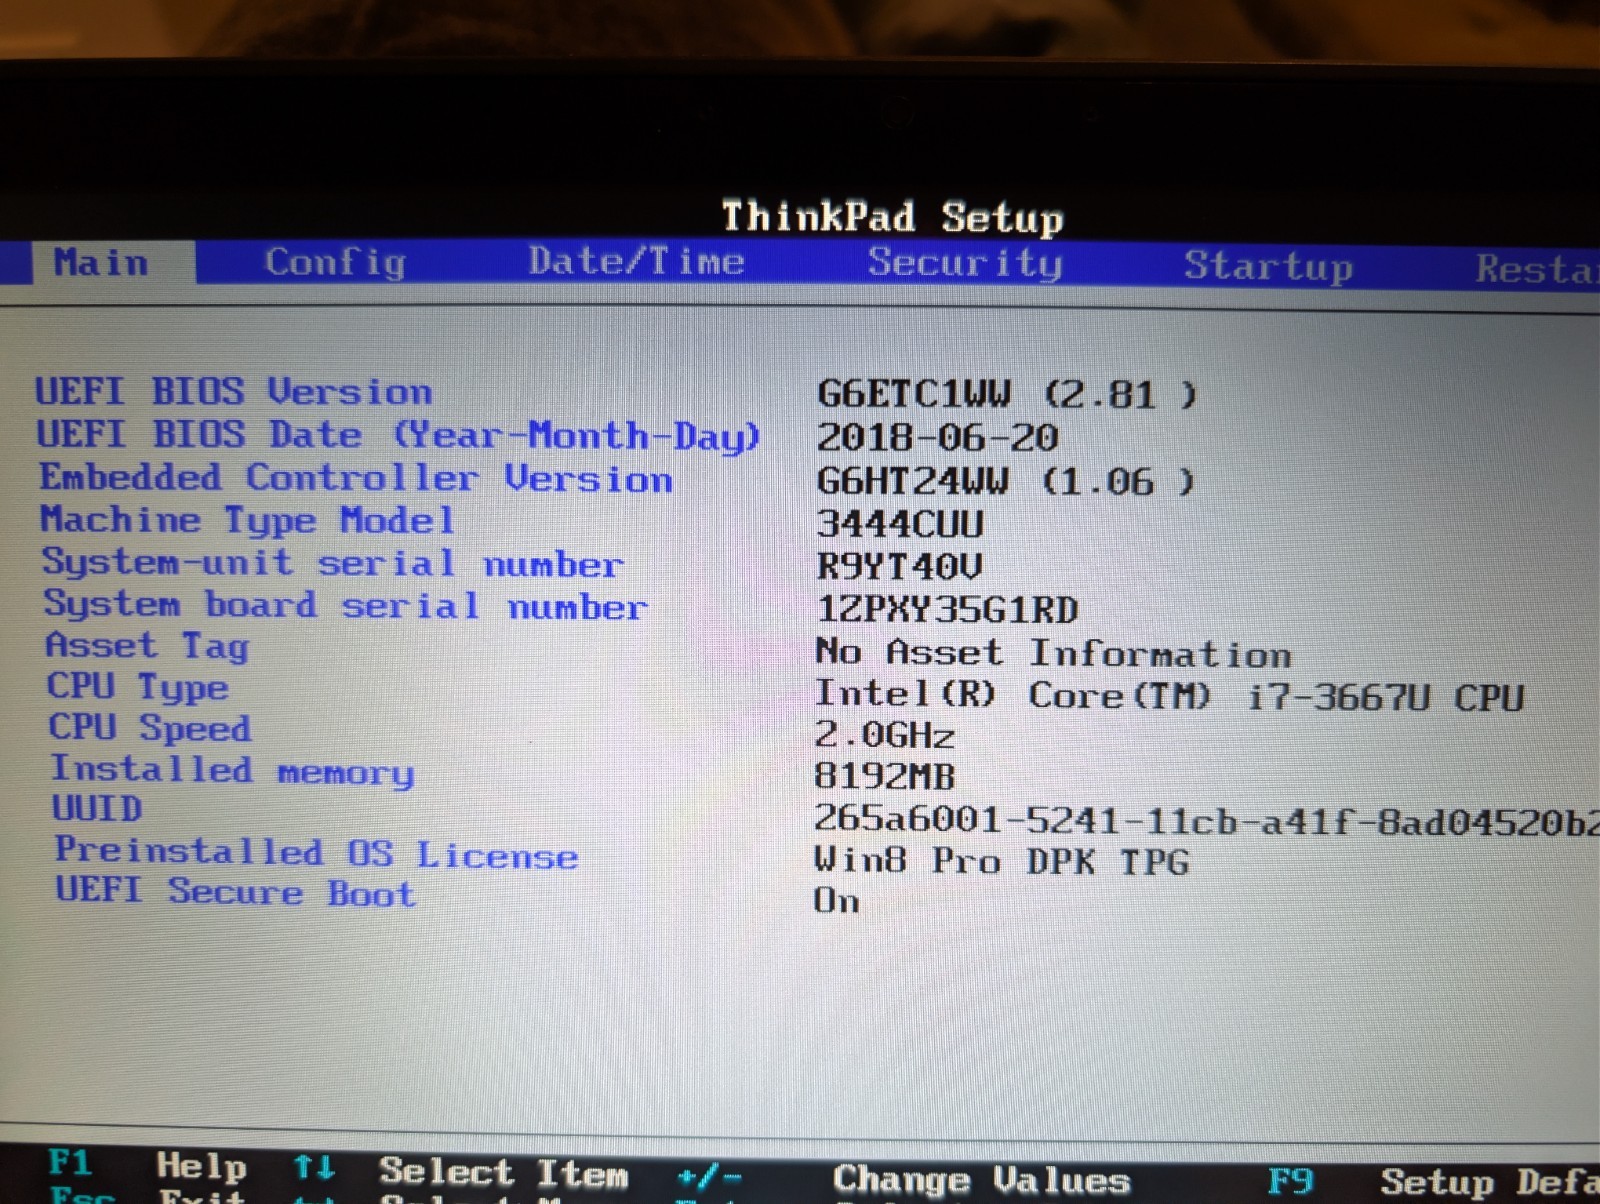Click the Secure Boot On value
The image size is (1600, 1204).
[837, 901]
